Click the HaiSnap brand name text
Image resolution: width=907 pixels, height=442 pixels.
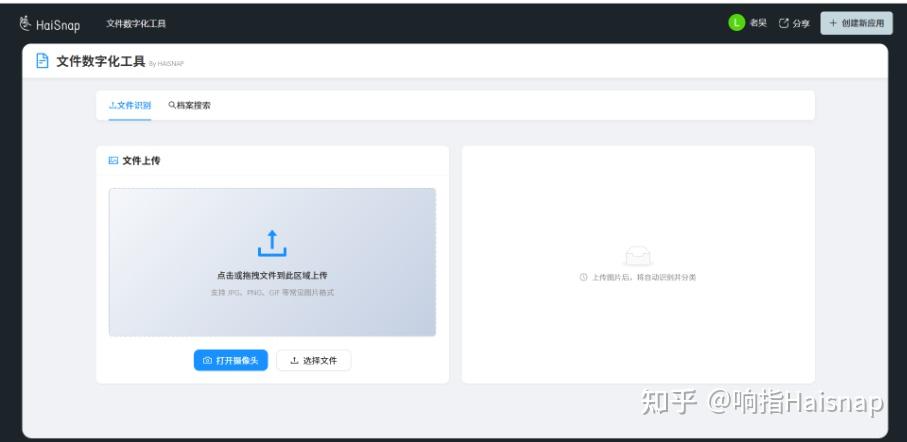coord(58,25)
